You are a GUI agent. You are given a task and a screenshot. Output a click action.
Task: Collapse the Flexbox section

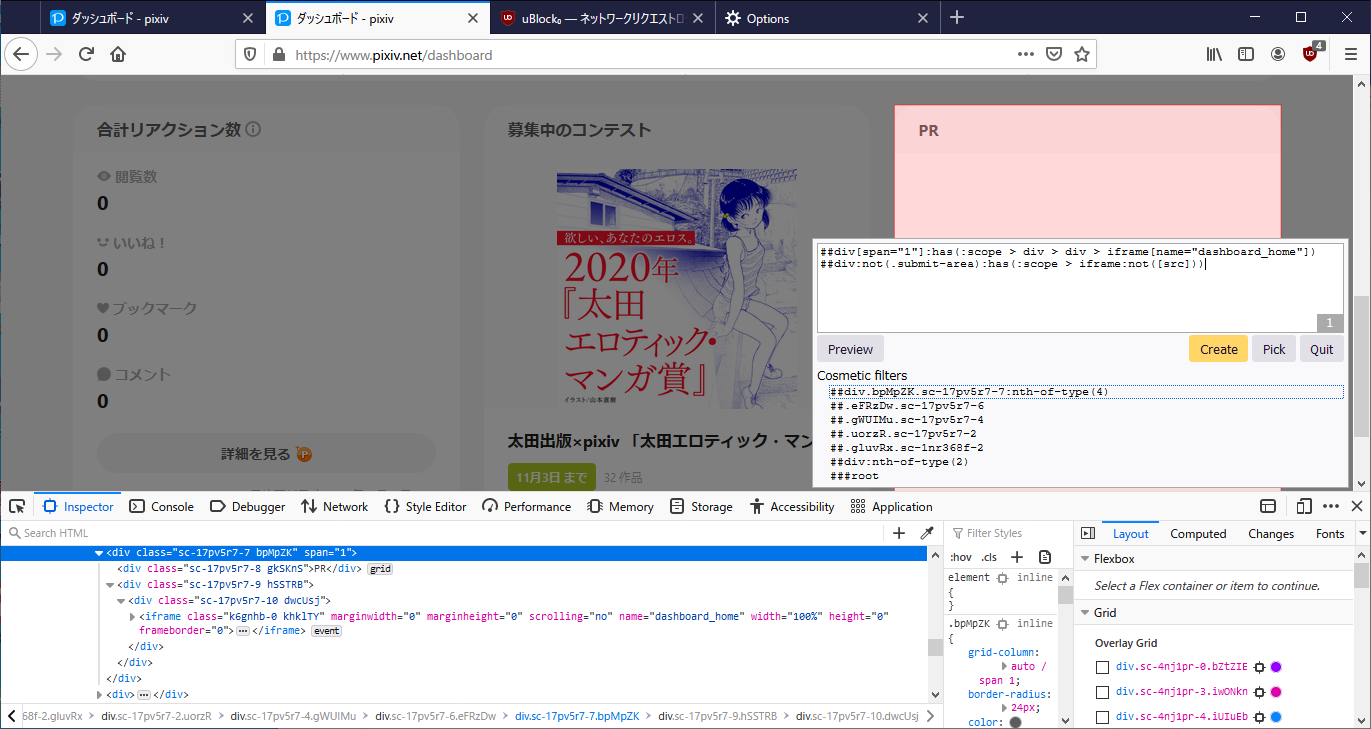coord(1085,559)
